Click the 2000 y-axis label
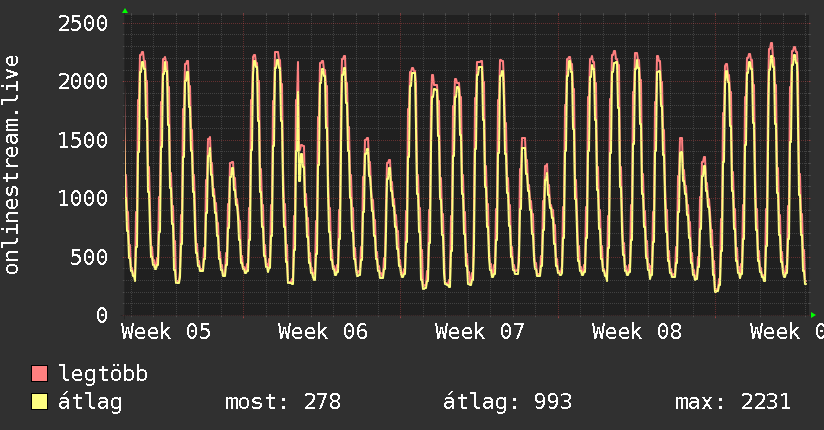This screenshot has height=430, width=824. click(x=83, y=81)
